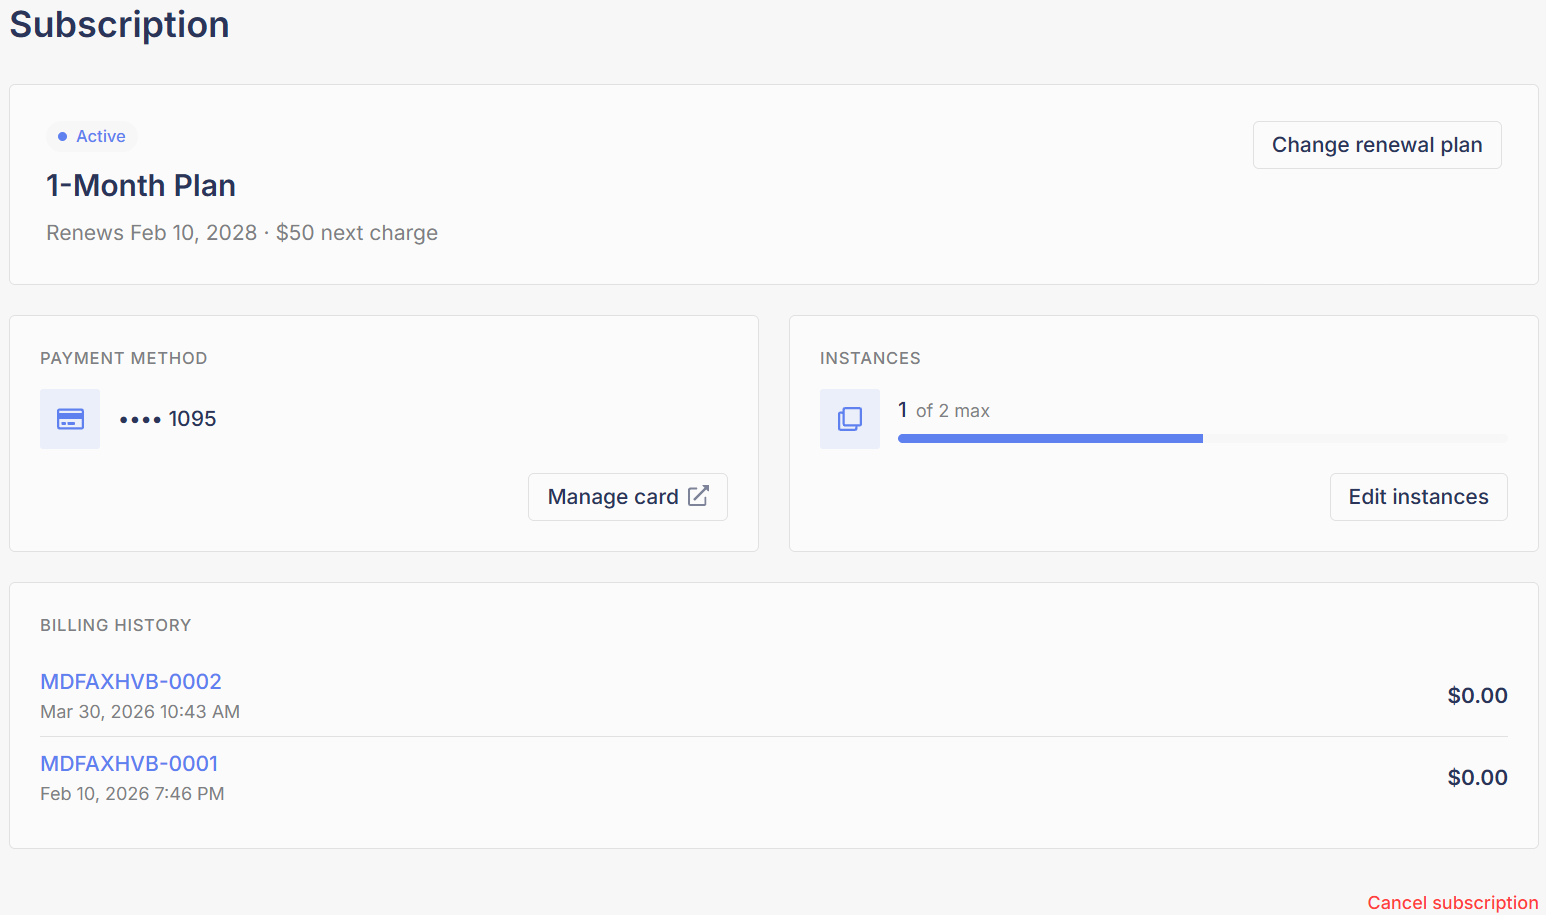Click the instances usage progress bar

coord(1203,438)
